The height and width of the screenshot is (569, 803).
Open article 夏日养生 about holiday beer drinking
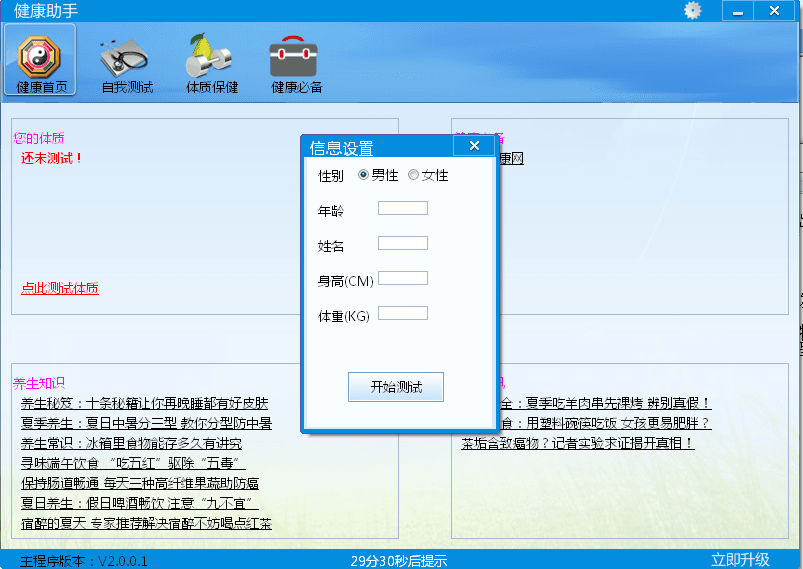(x=139, y=504)
